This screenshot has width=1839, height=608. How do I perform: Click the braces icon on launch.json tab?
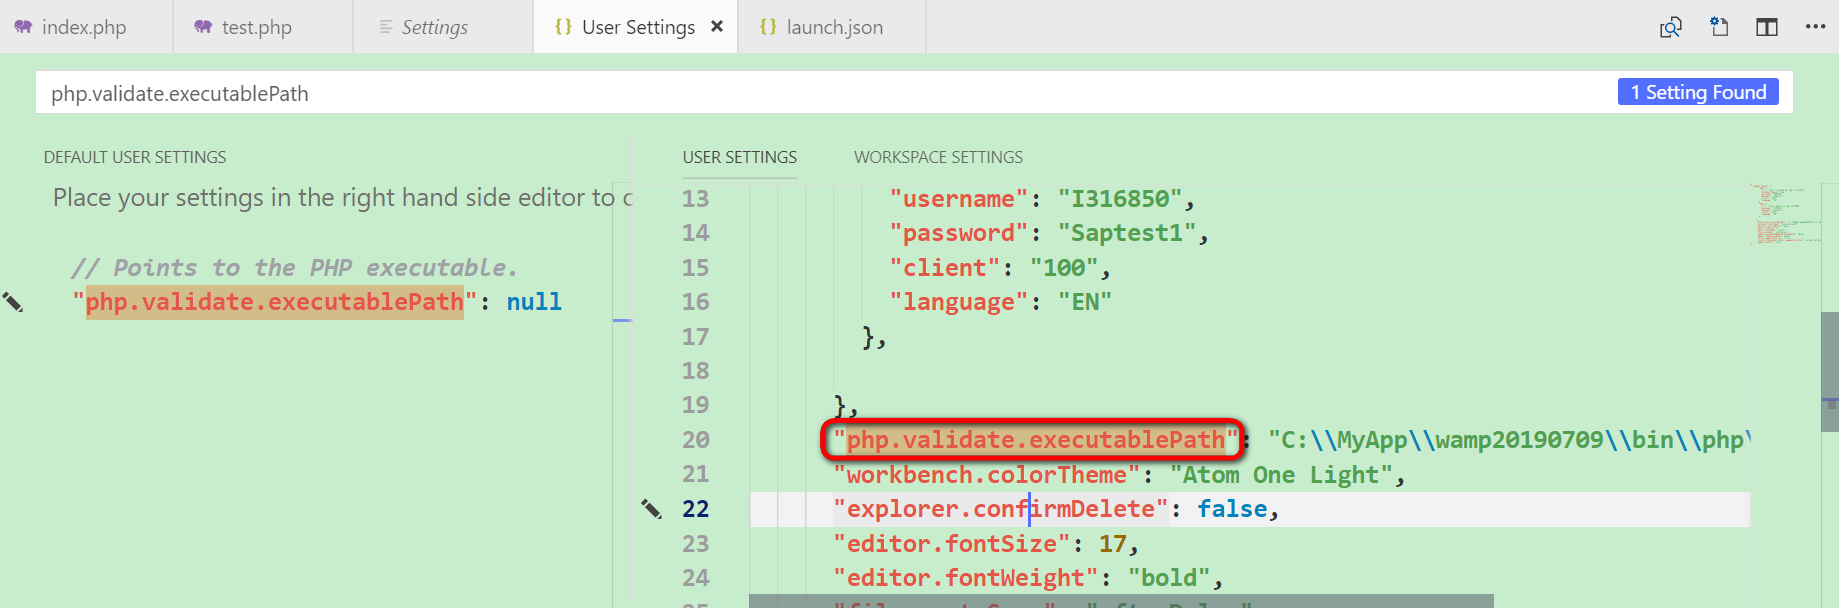click(768, 27)
